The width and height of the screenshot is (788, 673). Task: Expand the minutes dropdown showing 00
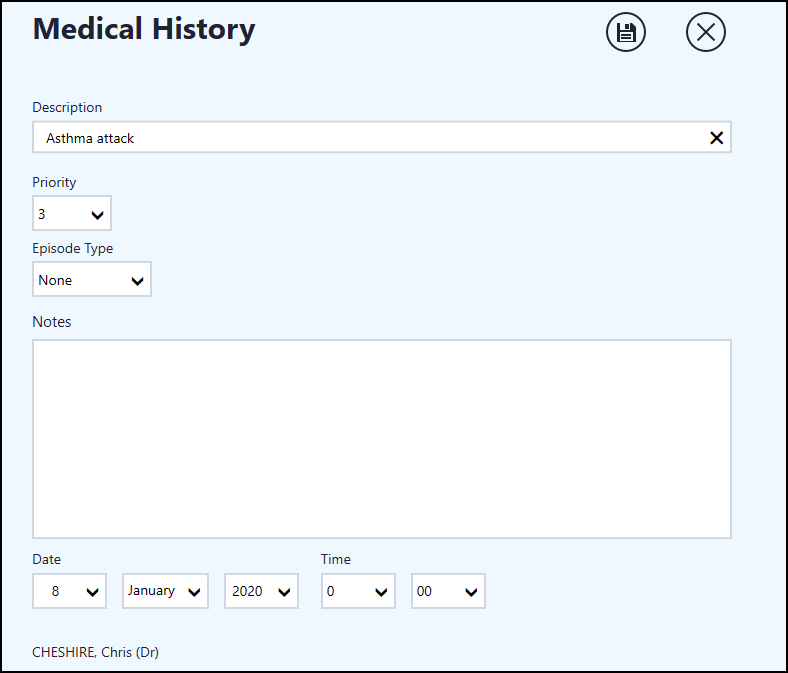448,591
